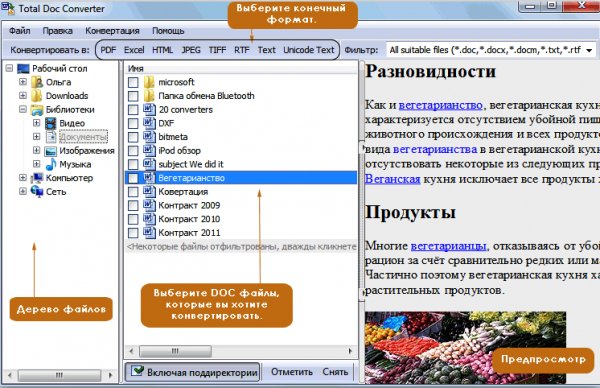Open Веганская link in preview

tap(393, 179)
